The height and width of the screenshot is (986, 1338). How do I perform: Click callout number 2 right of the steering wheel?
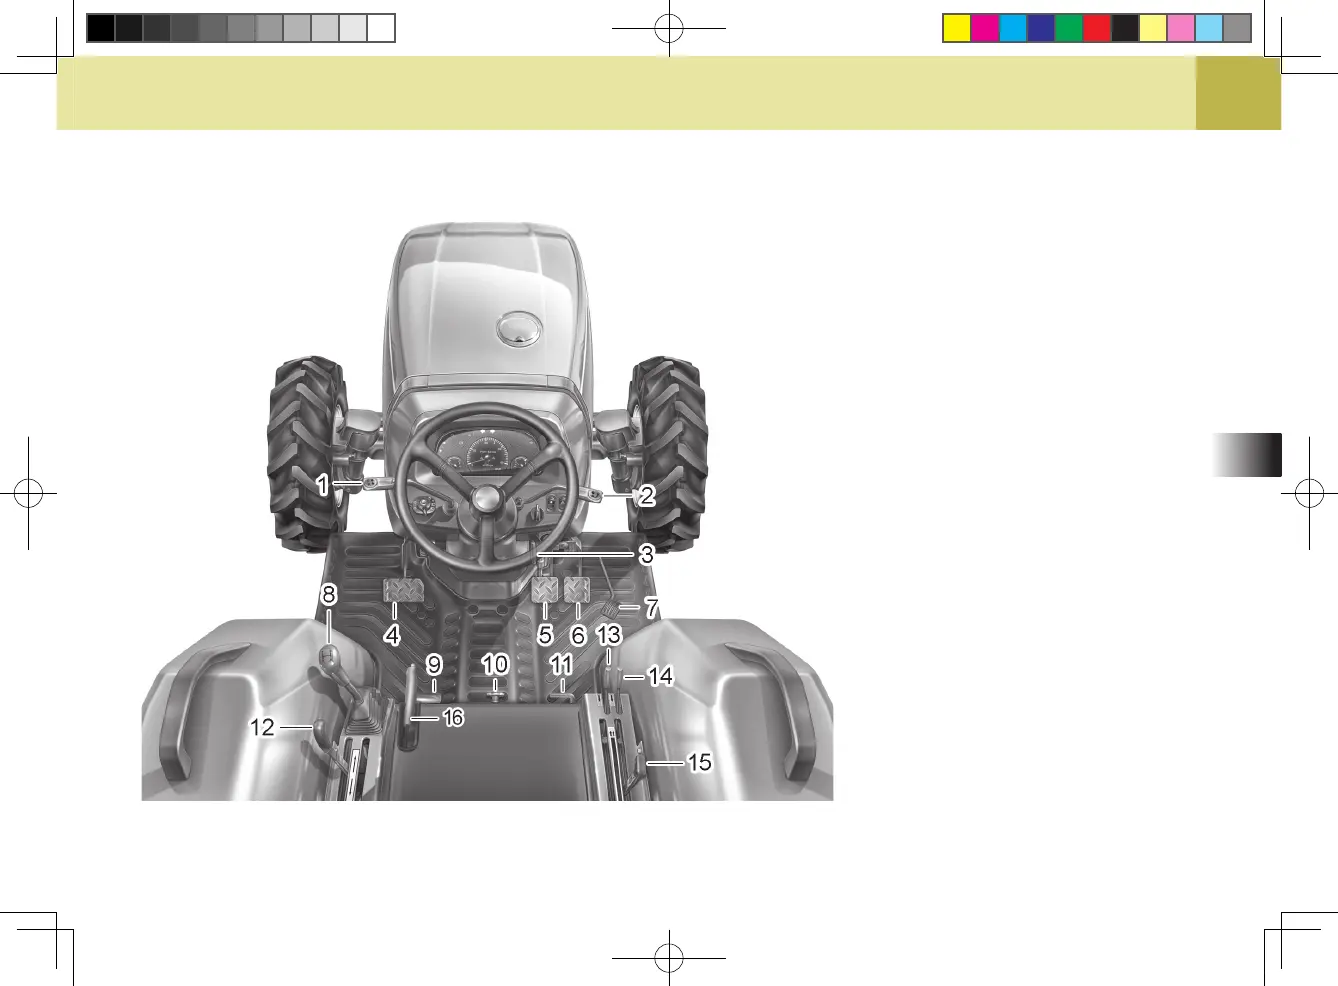[647, 495]
